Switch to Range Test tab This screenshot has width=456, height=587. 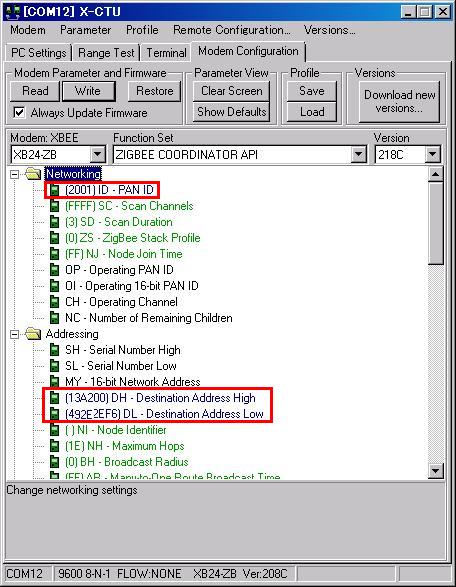[106, 53]
